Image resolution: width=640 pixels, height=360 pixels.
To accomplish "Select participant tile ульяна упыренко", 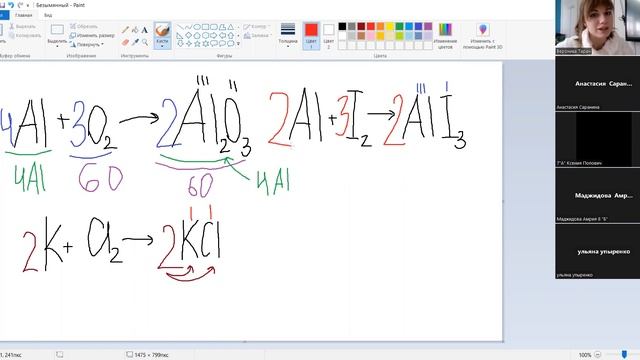I will [x=598, y=251].
